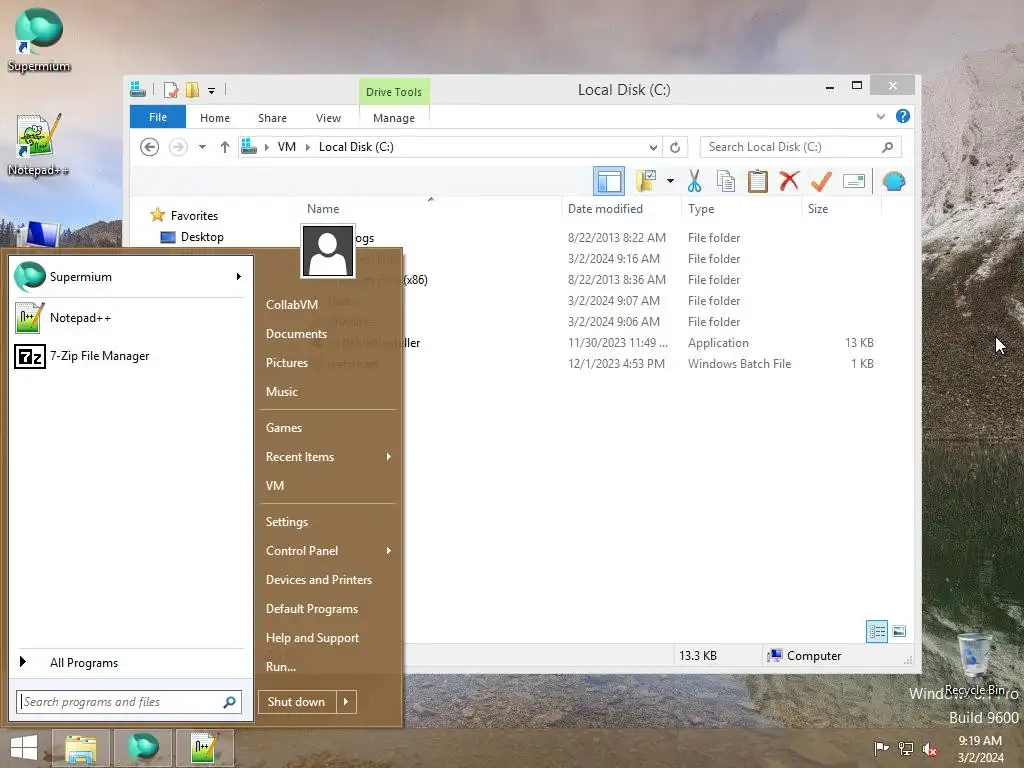Click the user account picture
Screen dimensions: 1024x768
point(328,251)
